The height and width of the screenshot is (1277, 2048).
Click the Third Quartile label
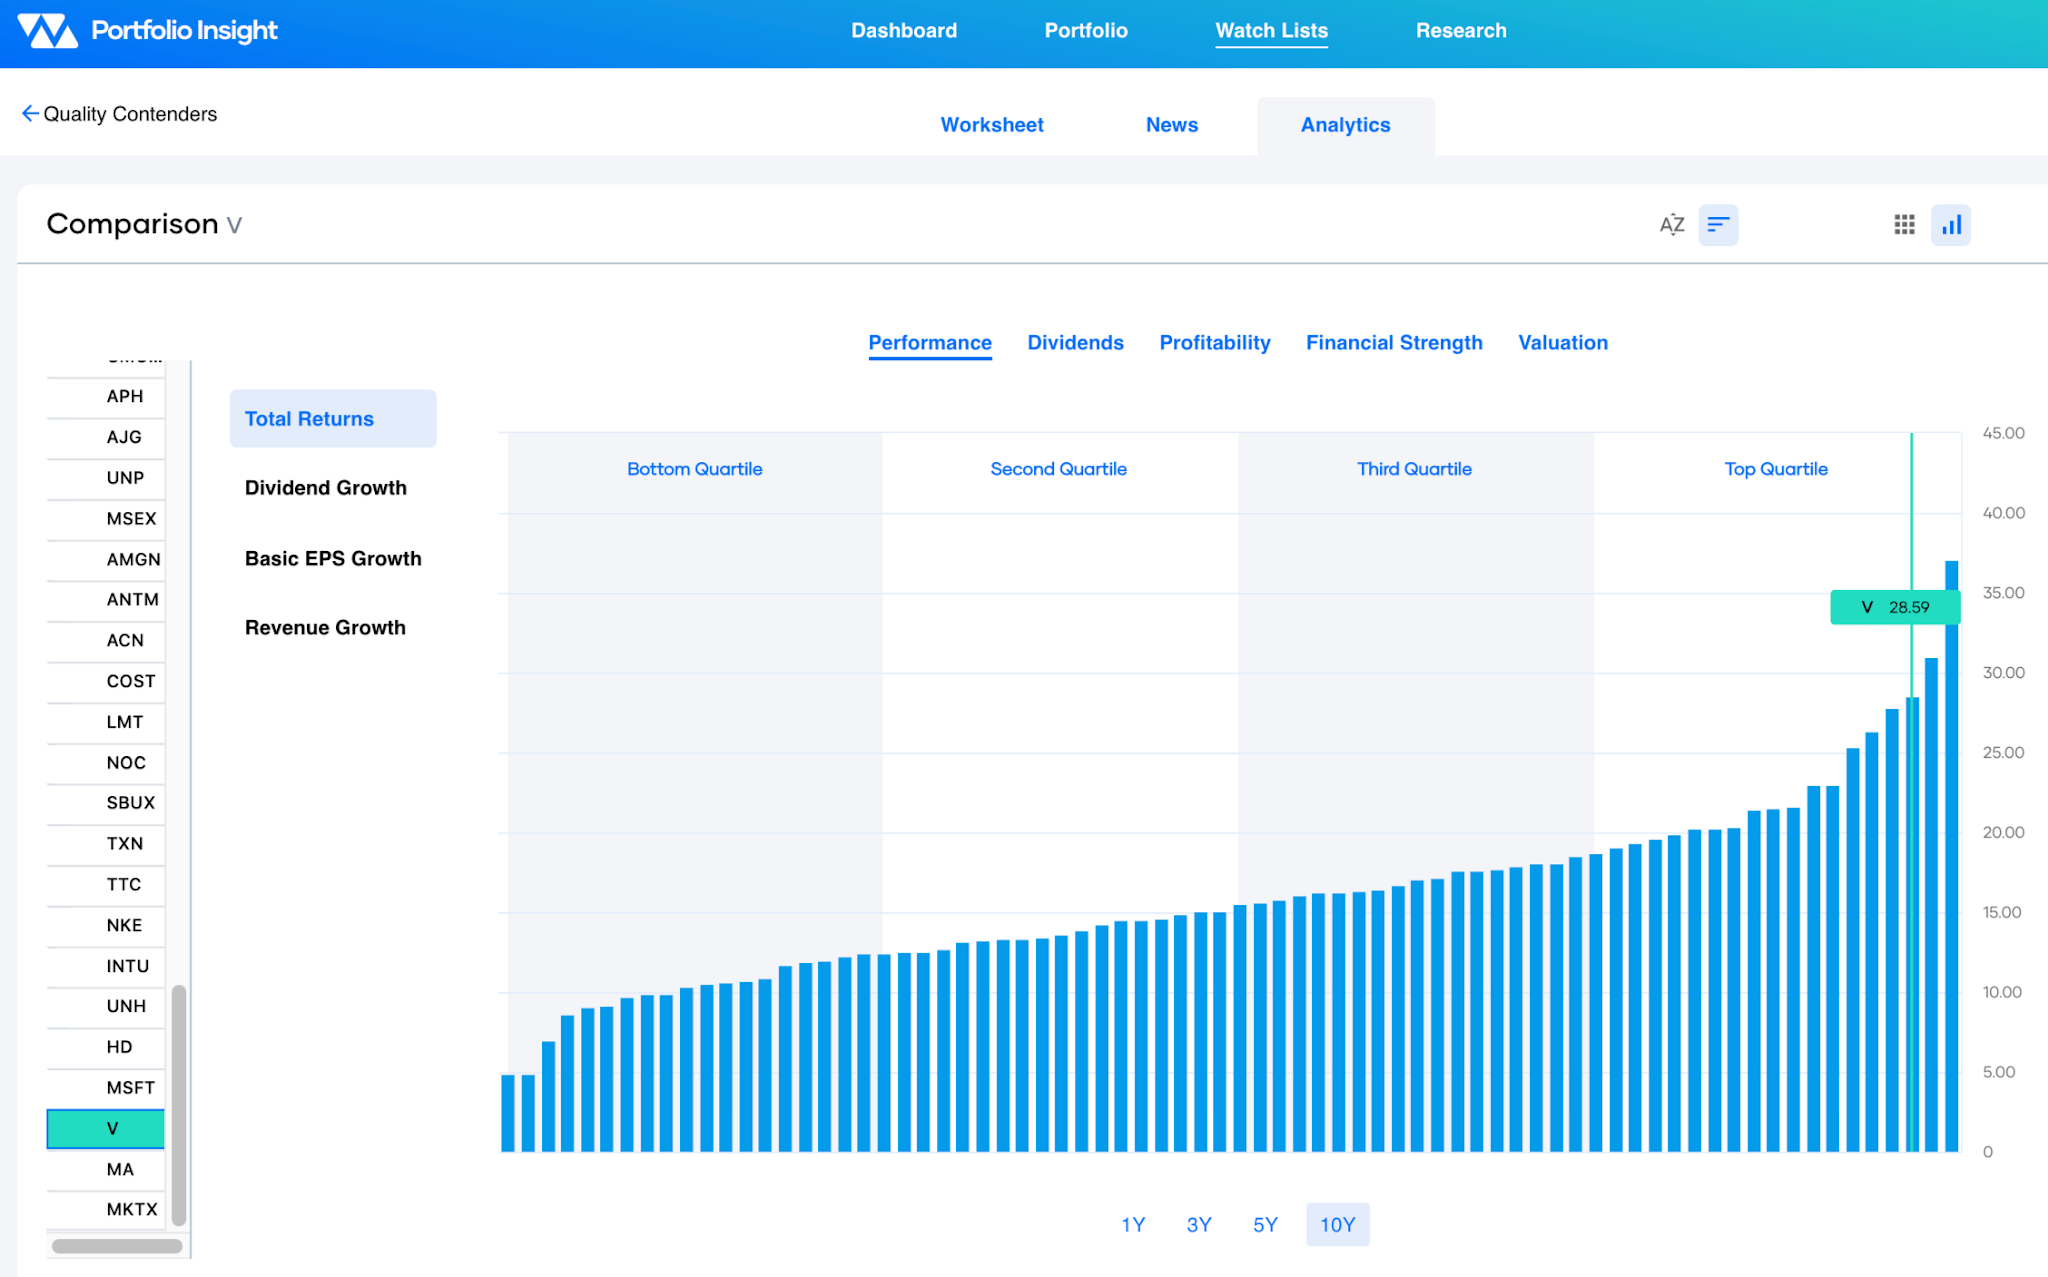[x=1414, y=469]
